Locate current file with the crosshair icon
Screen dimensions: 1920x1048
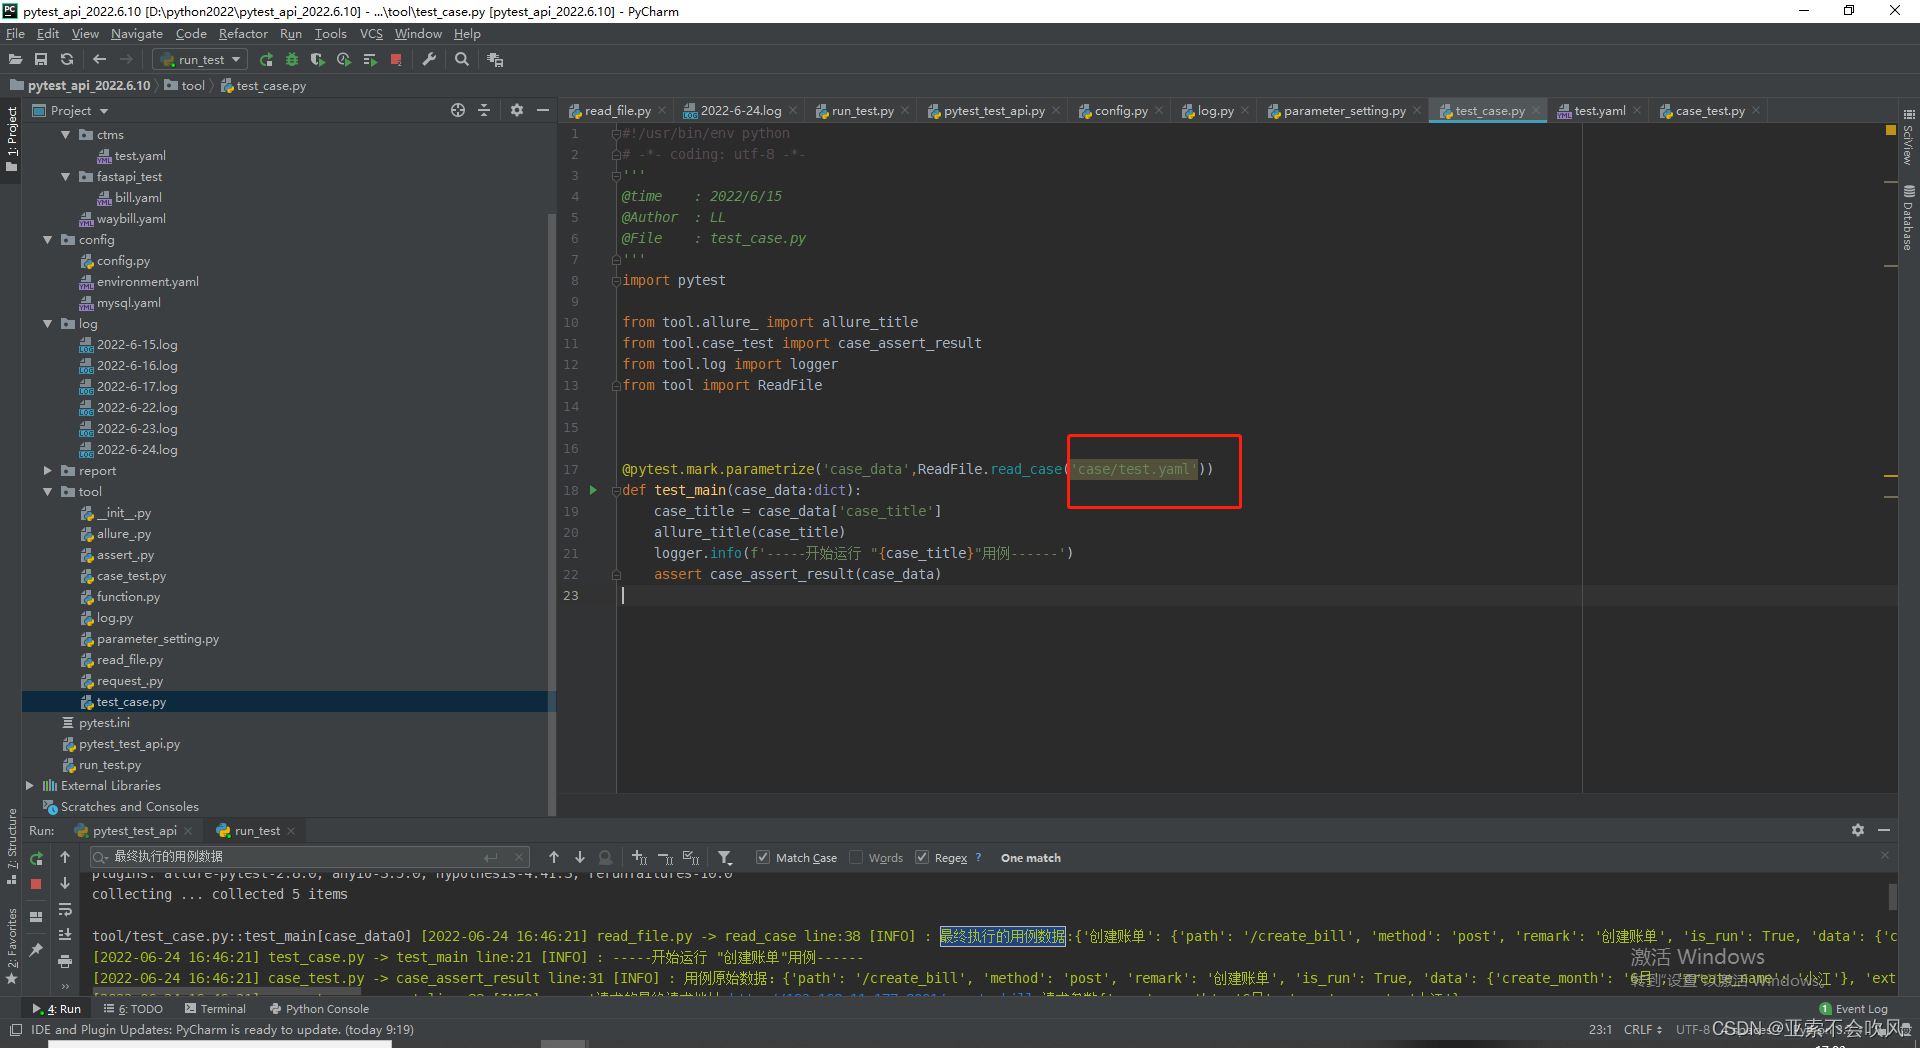point(458,111)
